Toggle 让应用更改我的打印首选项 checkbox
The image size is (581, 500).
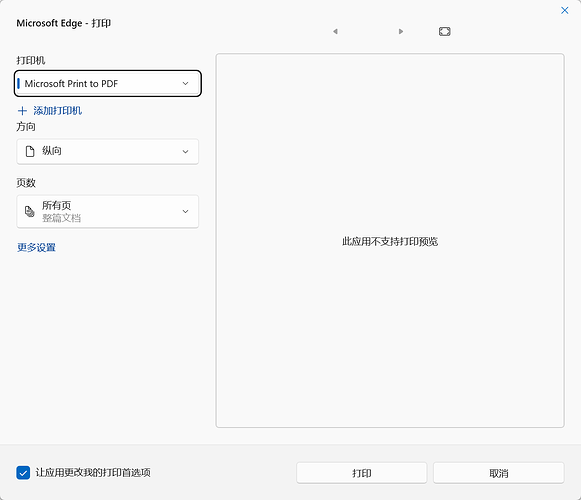[23, 473]
